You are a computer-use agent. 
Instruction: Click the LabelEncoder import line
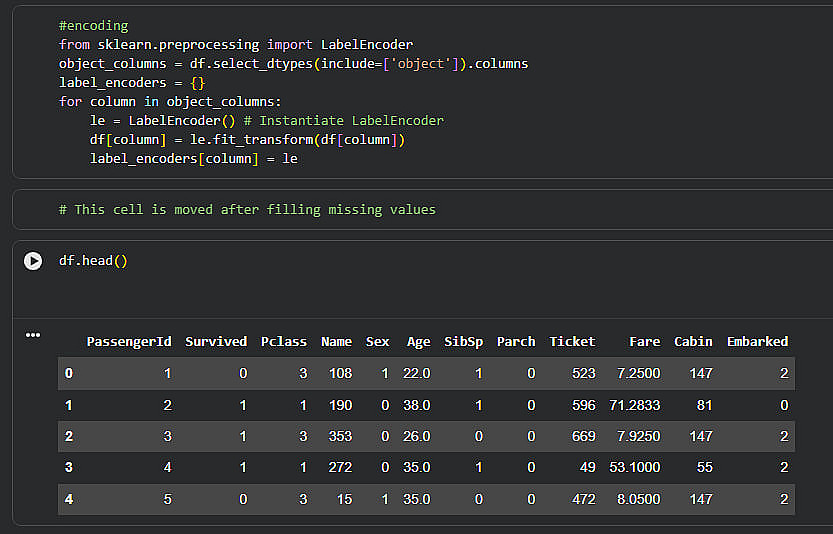pyautogui.click(x=235, y=44)
